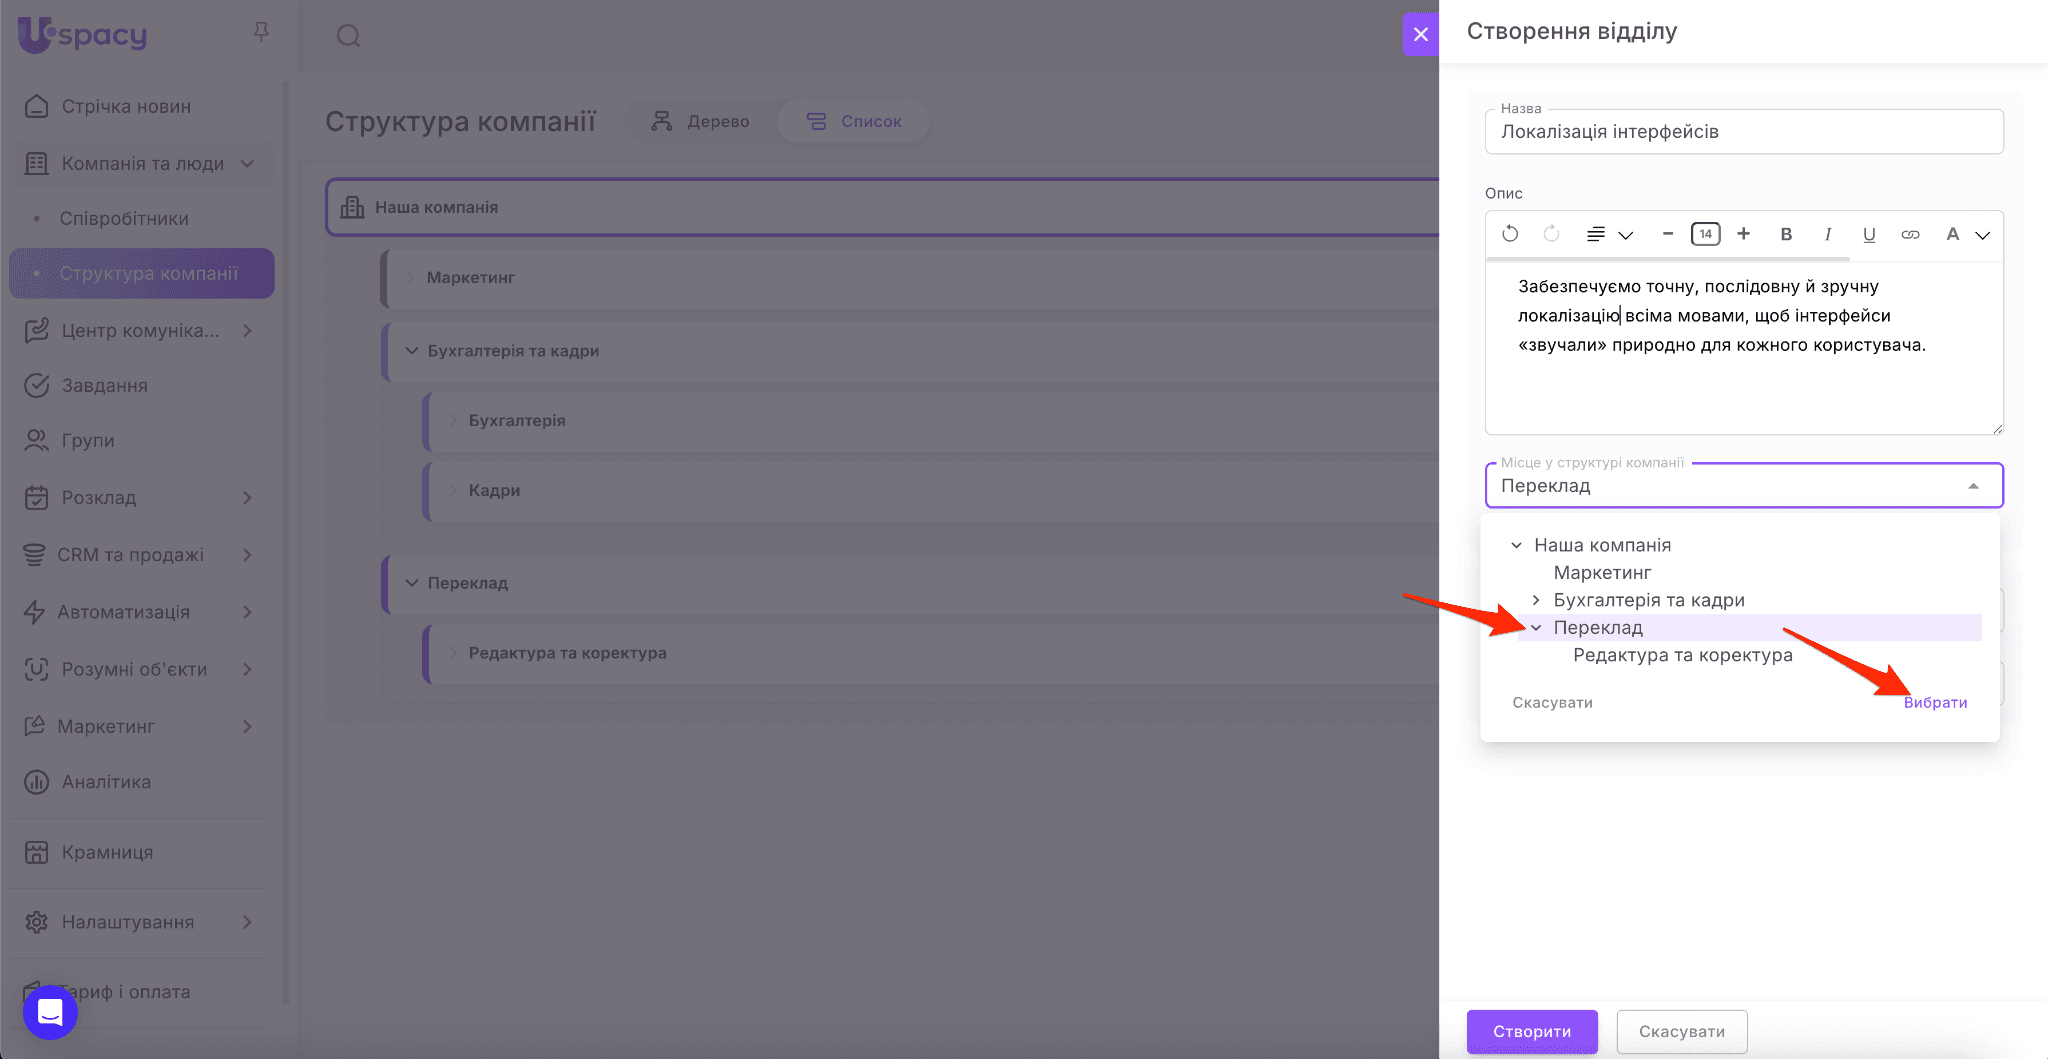Image resolution: width=2048 pixels, height=1059 pixels.
Task: Toggle bold text formatting
Action: coord(1786,234)
